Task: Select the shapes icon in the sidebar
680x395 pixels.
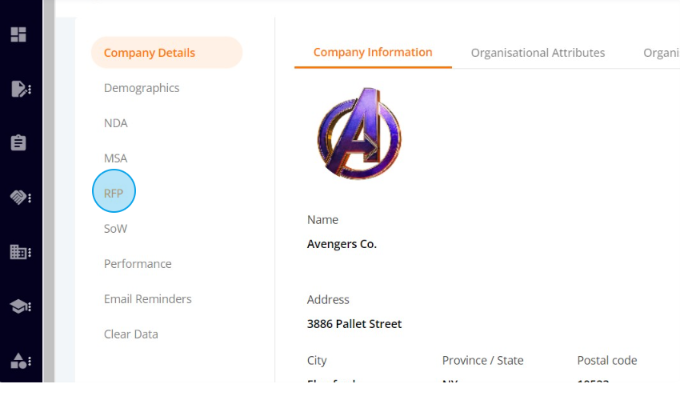Action: tap(20, 361)
